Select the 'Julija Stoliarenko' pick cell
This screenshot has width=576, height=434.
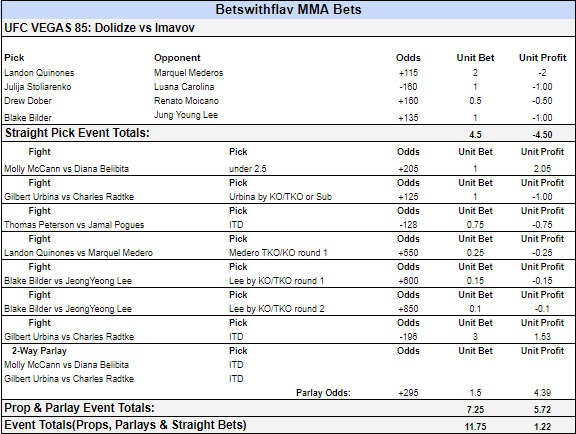click(37, 87)
